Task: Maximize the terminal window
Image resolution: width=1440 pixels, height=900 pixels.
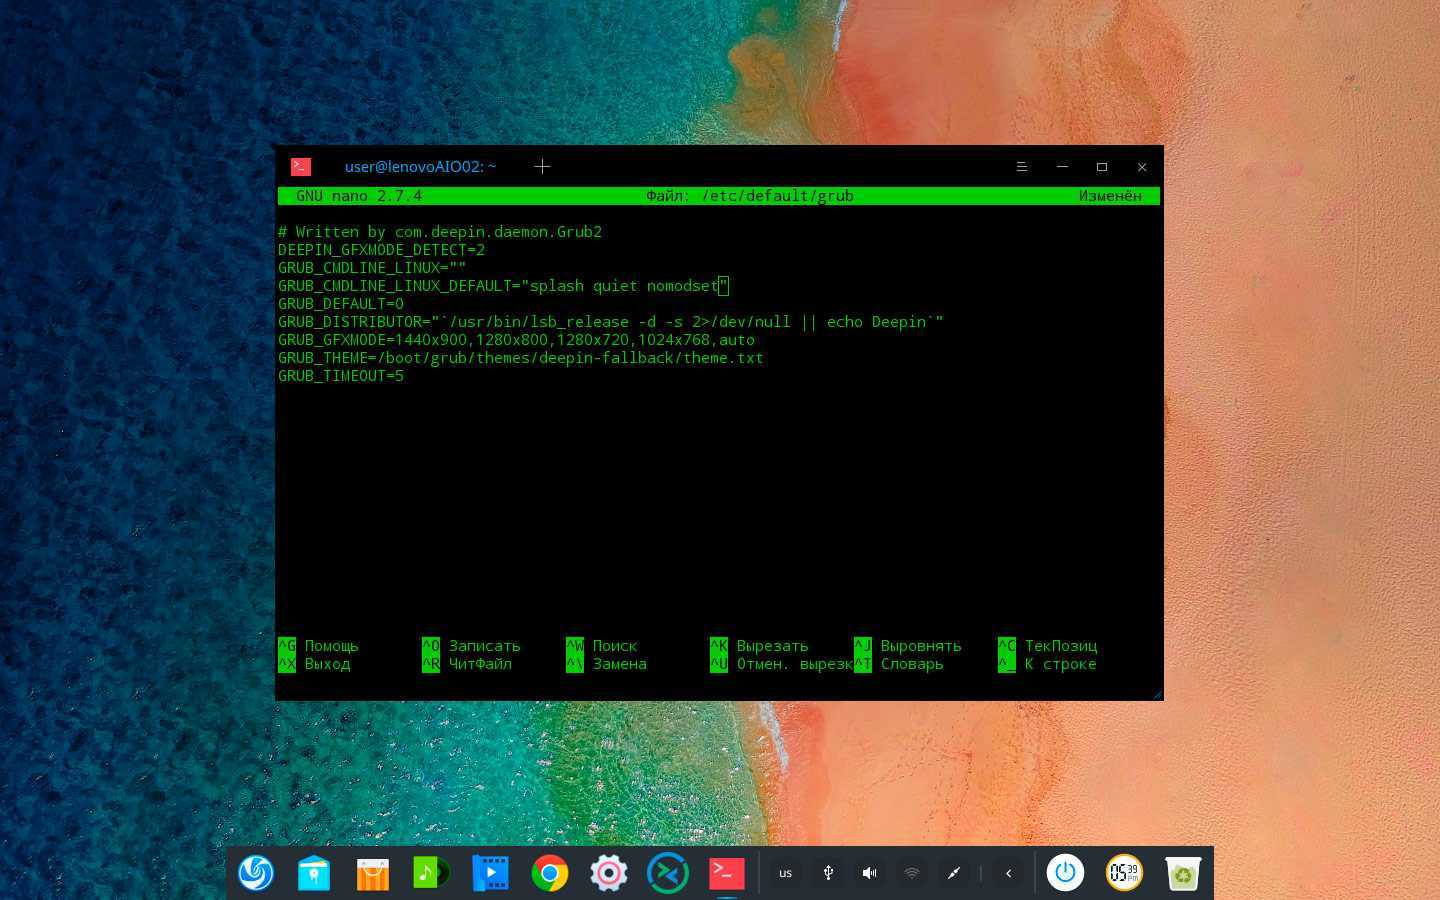Action: [x=1102, y=167]
